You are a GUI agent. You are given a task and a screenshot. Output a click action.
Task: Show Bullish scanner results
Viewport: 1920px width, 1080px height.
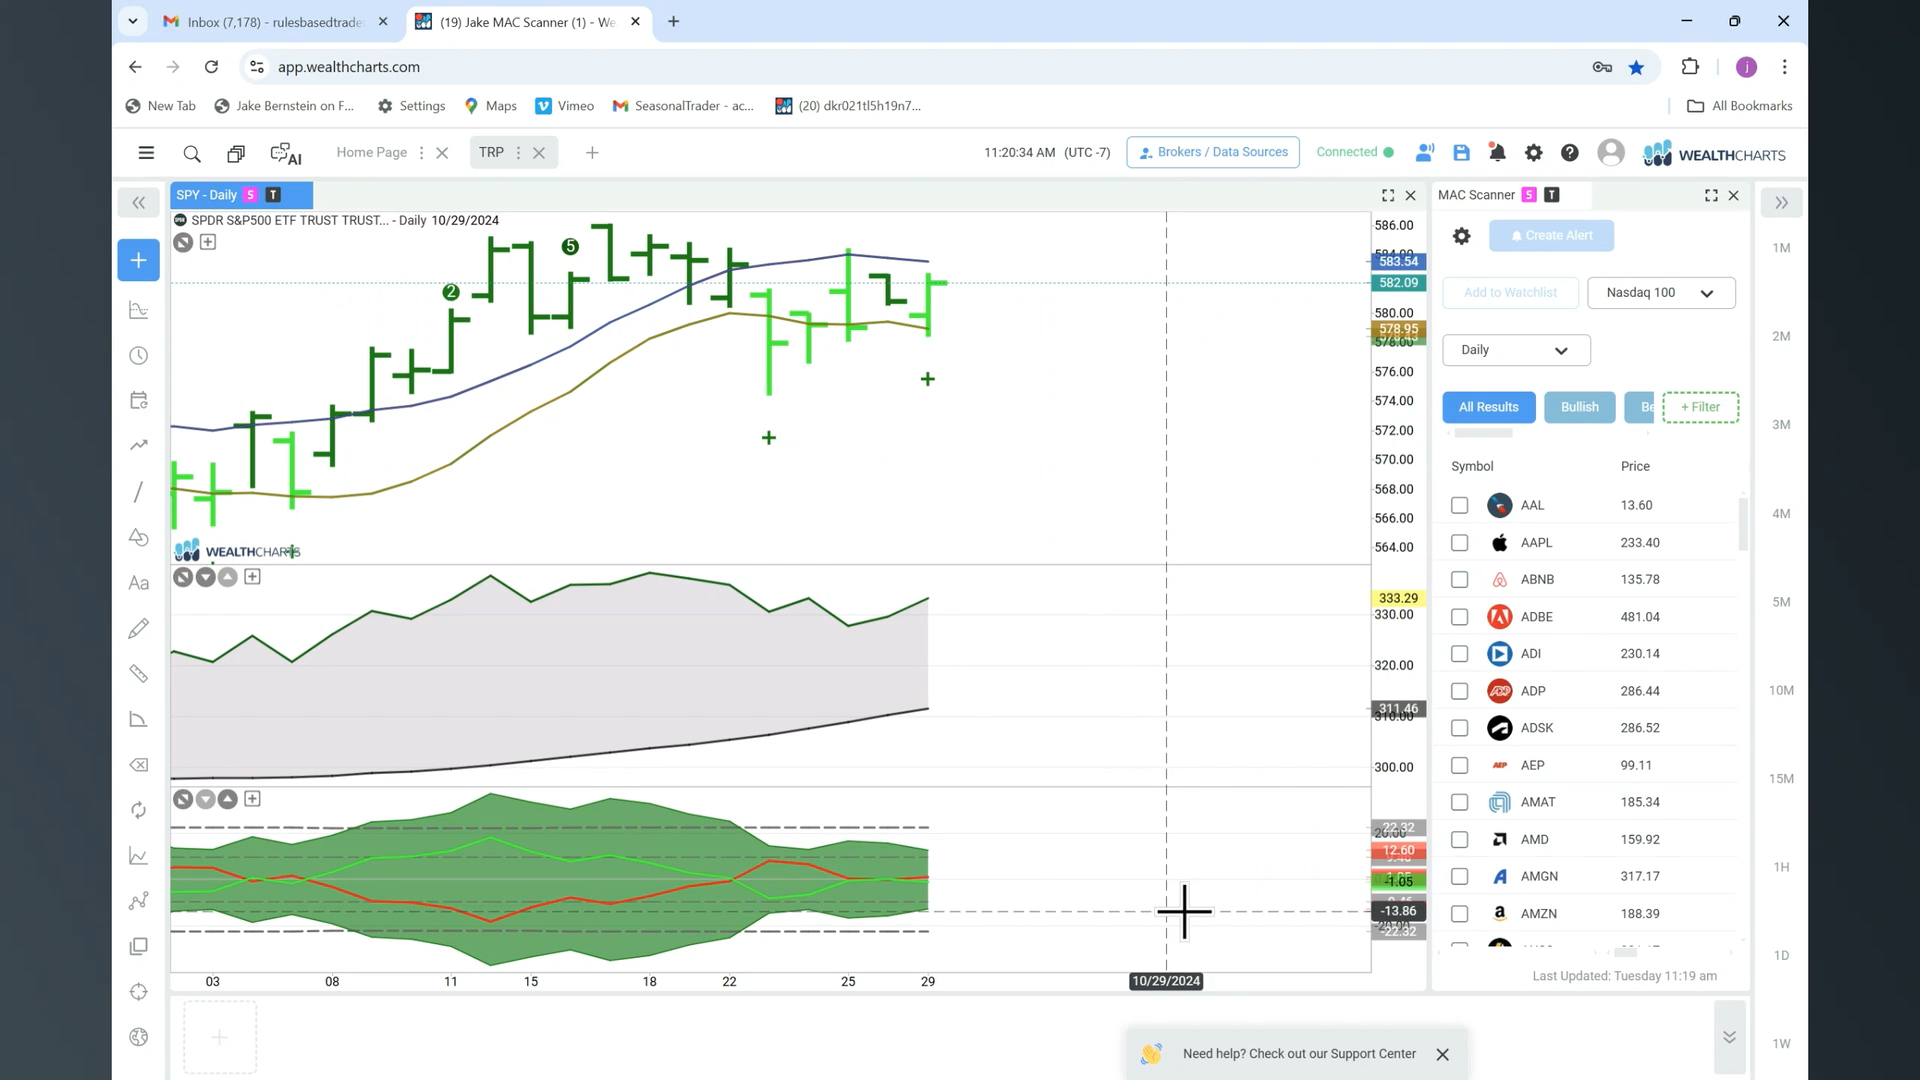click(1579, 407)
